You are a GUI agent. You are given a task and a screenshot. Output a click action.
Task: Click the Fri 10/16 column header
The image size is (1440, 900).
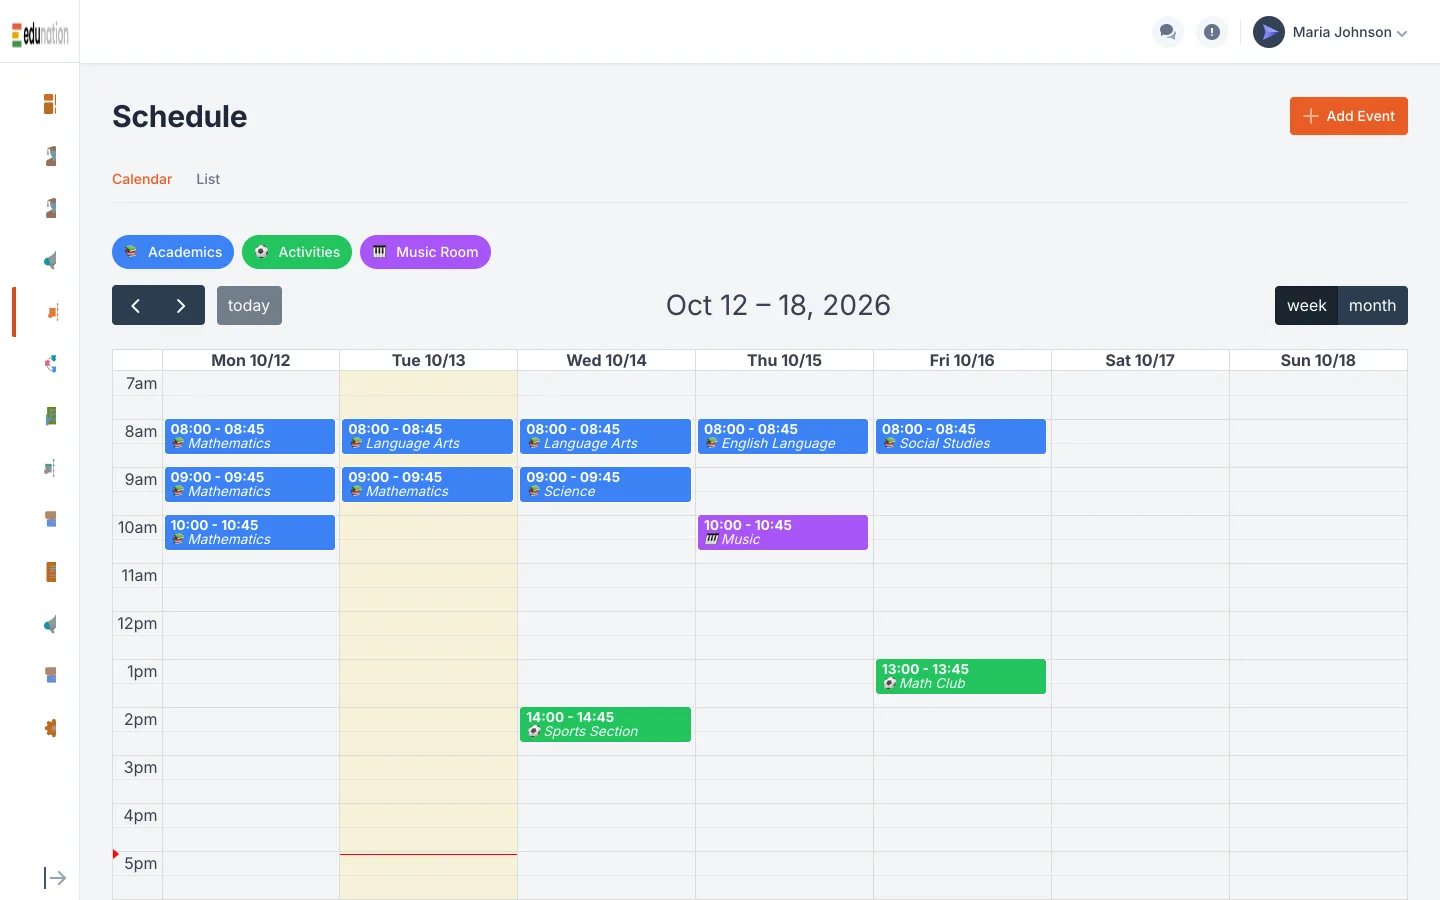click(x=962, y=360)
